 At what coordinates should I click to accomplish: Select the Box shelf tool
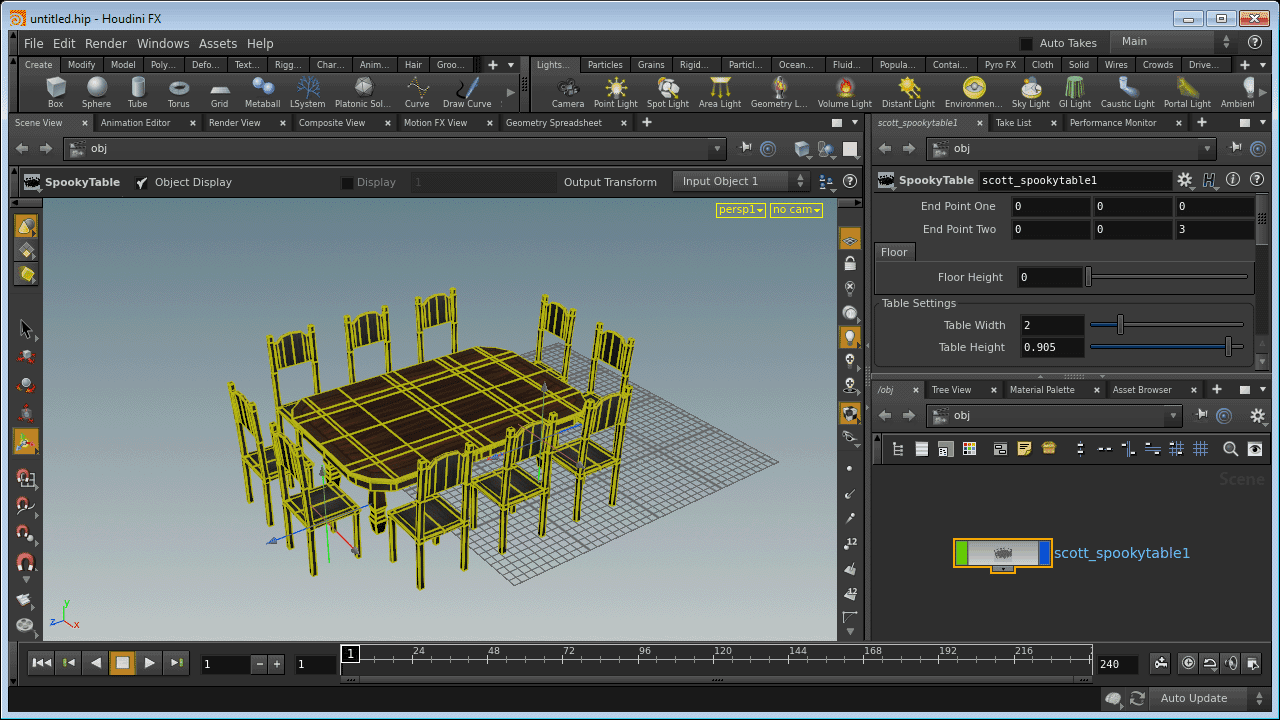click(x=55, y=92)
